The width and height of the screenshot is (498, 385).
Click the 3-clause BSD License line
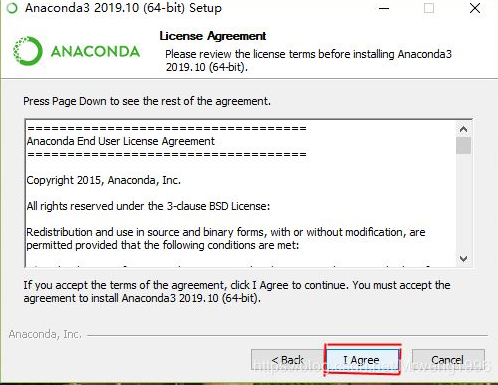point(148,206)
